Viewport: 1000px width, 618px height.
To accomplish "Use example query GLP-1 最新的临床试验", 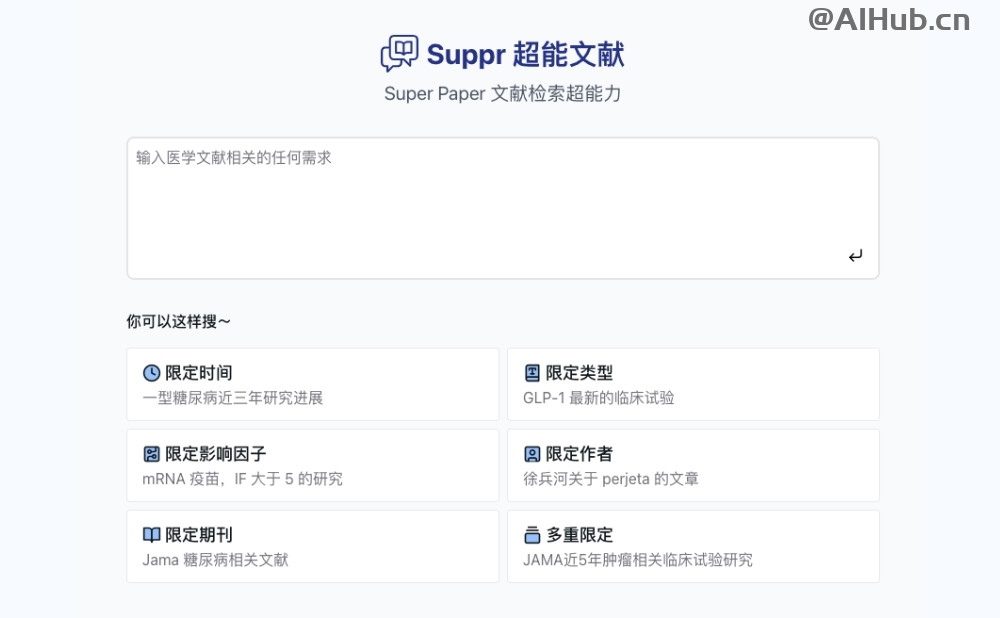I will [x=599, y=398].
